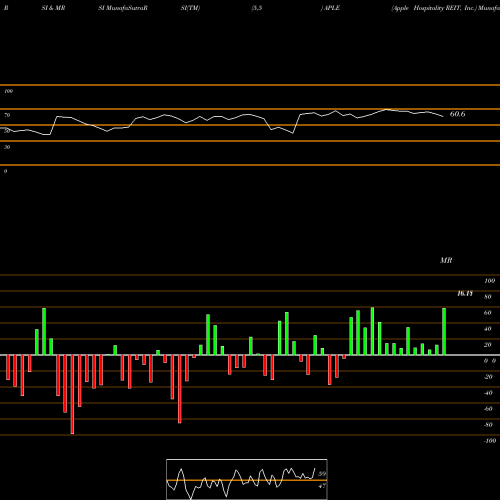Click the 30 level label on RSI axis
Image resolution: width=500 pixels, height=500 pixels.
coord(7,147)
